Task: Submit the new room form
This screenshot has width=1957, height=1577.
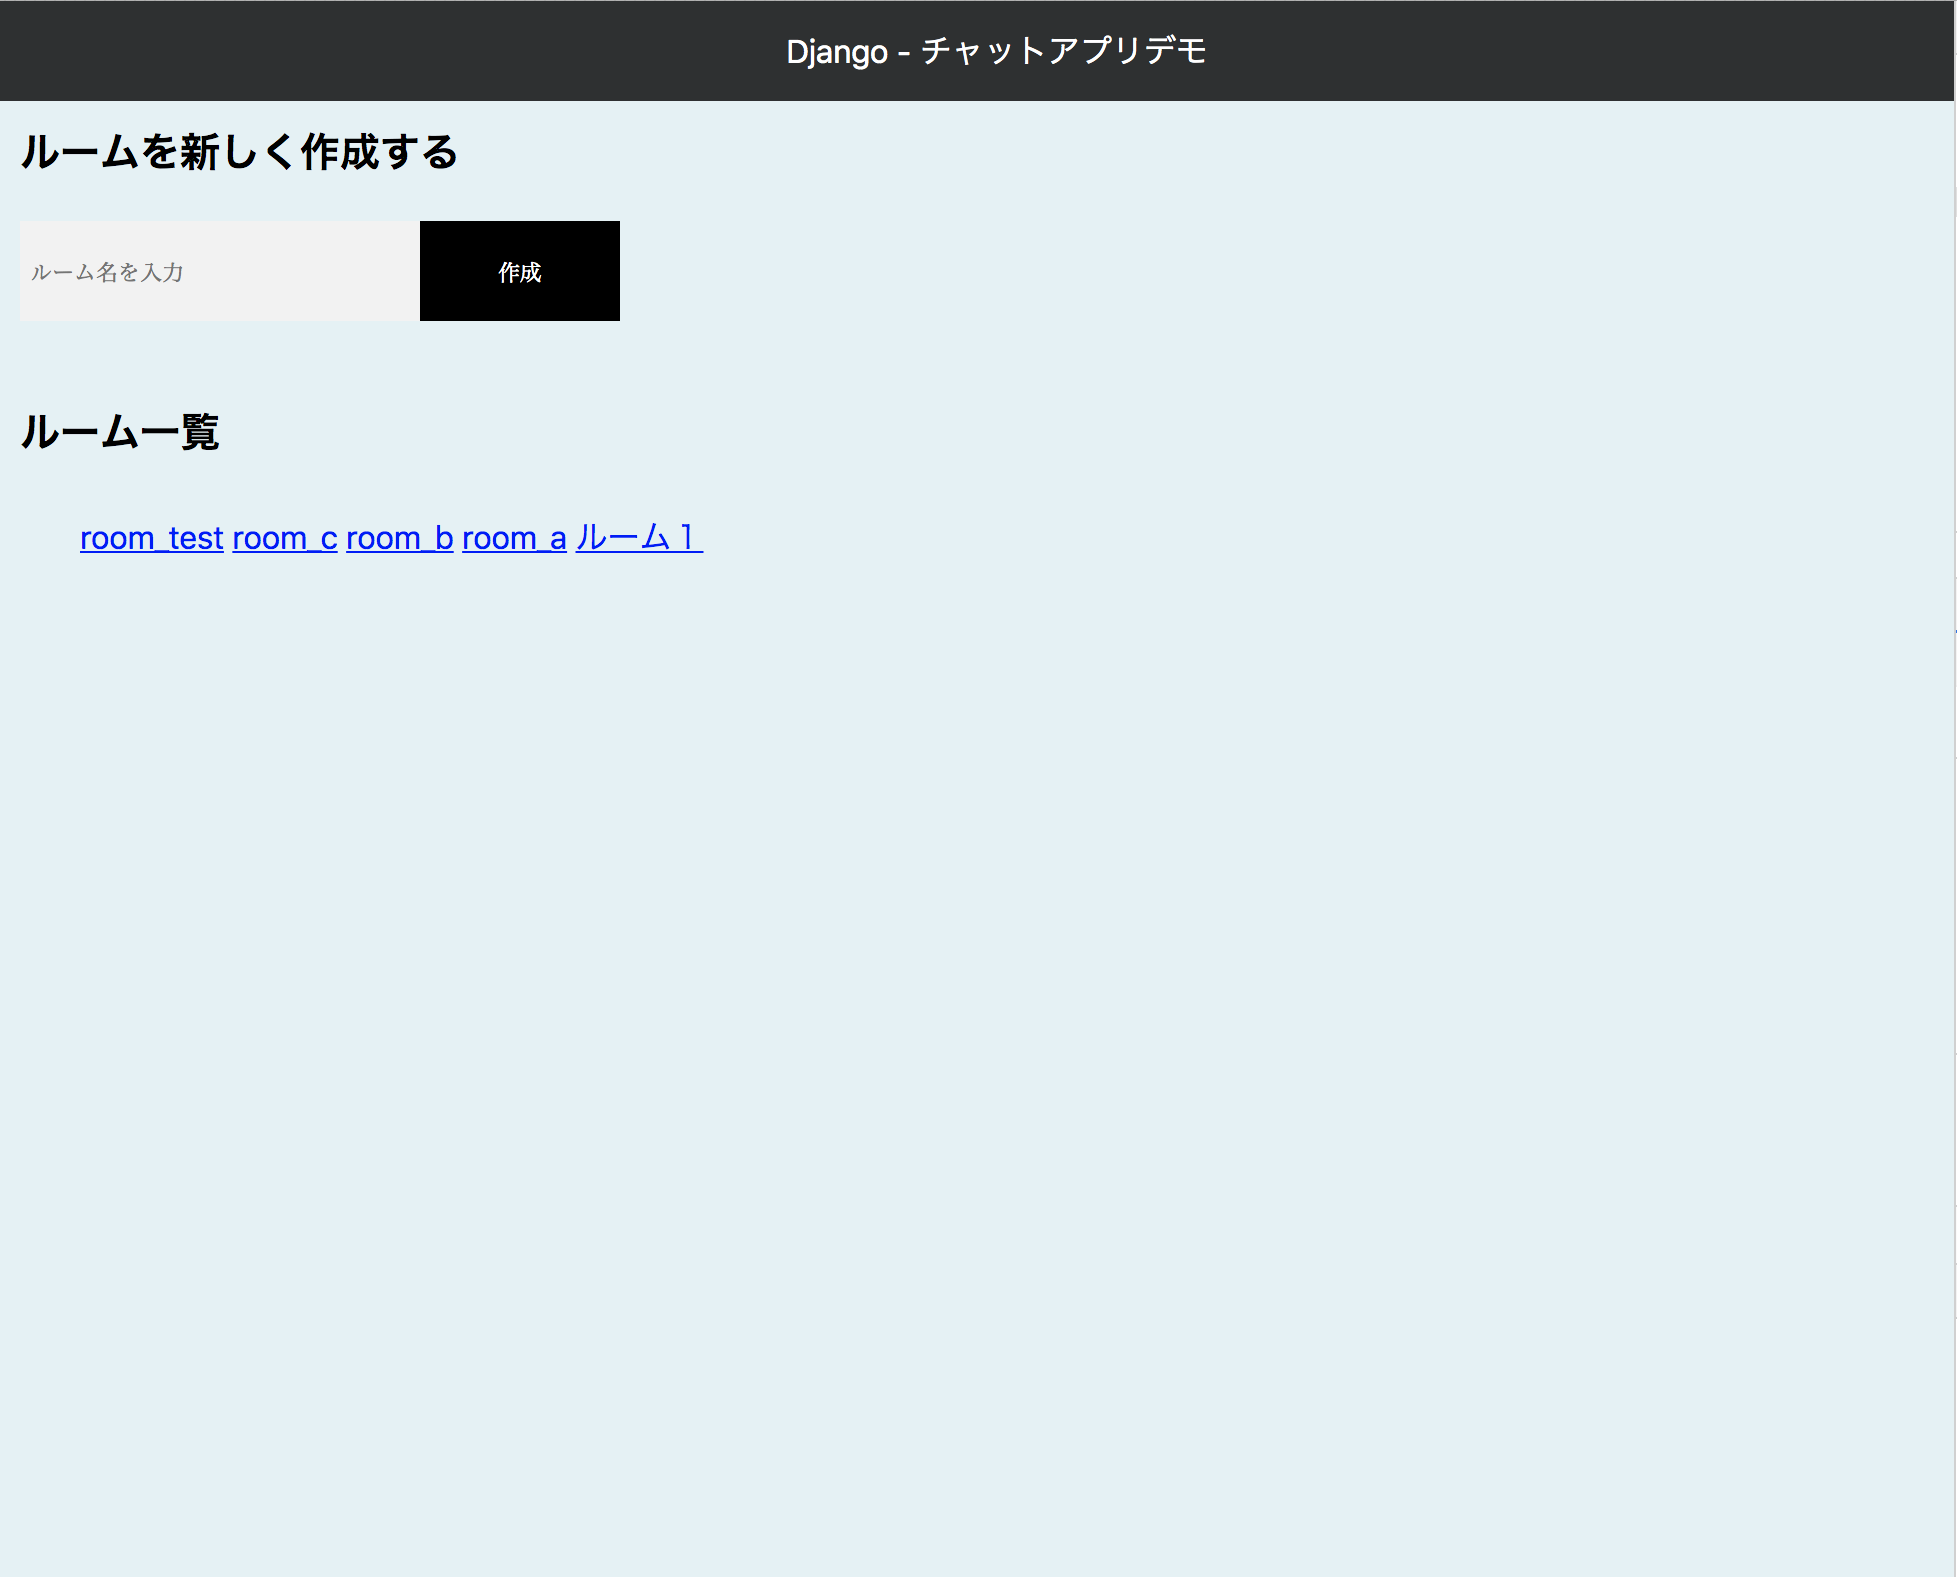Action: pos(519,271)
